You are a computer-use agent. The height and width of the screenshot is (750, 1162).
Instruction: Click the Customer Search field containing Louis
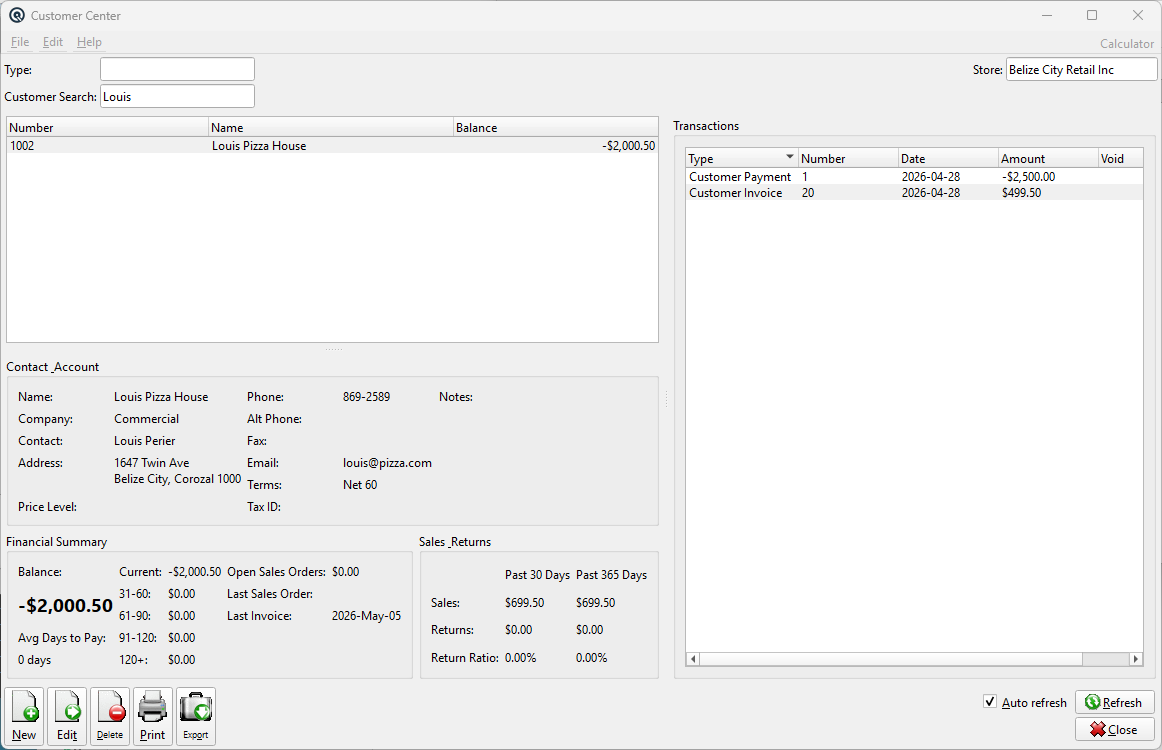pyautogui.click(x=177, y=96)
